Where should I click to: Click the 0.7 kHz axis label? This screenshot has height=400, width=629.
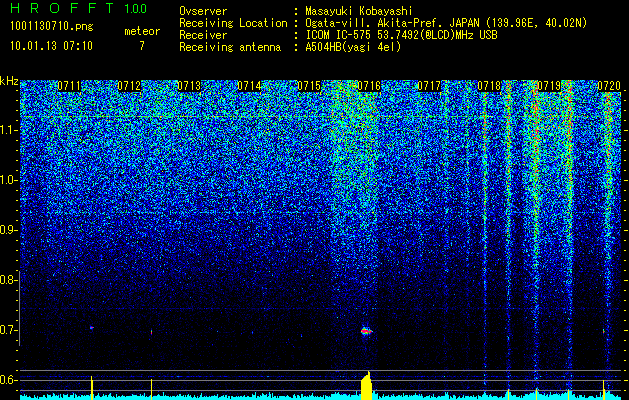8,330
